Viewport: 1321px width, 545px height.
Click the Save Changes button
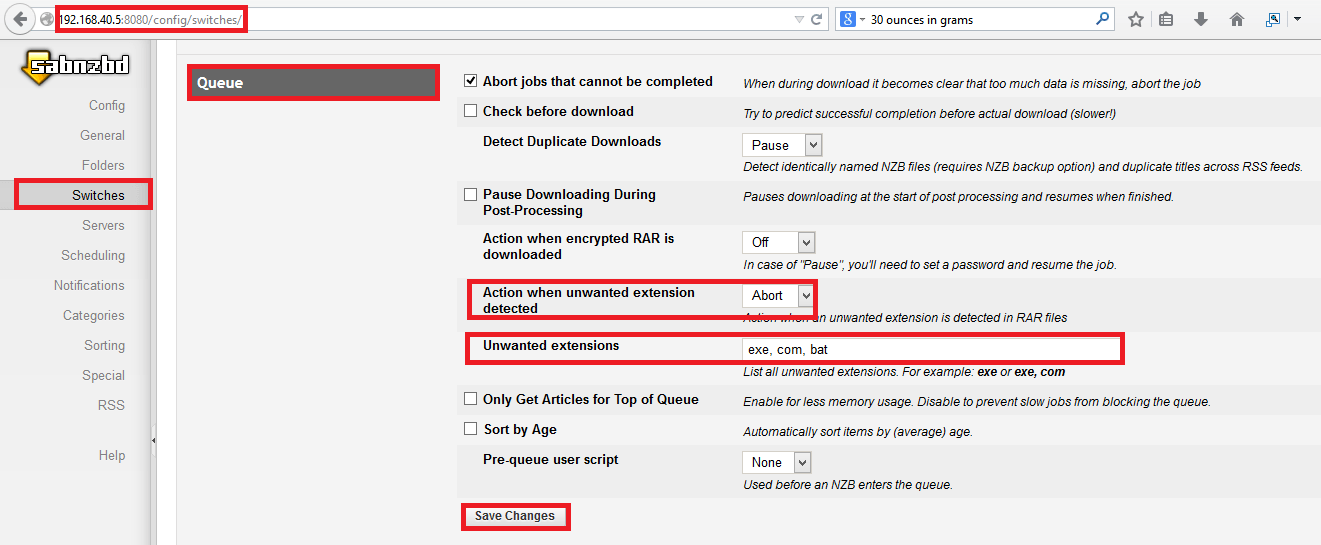point(514,516)
